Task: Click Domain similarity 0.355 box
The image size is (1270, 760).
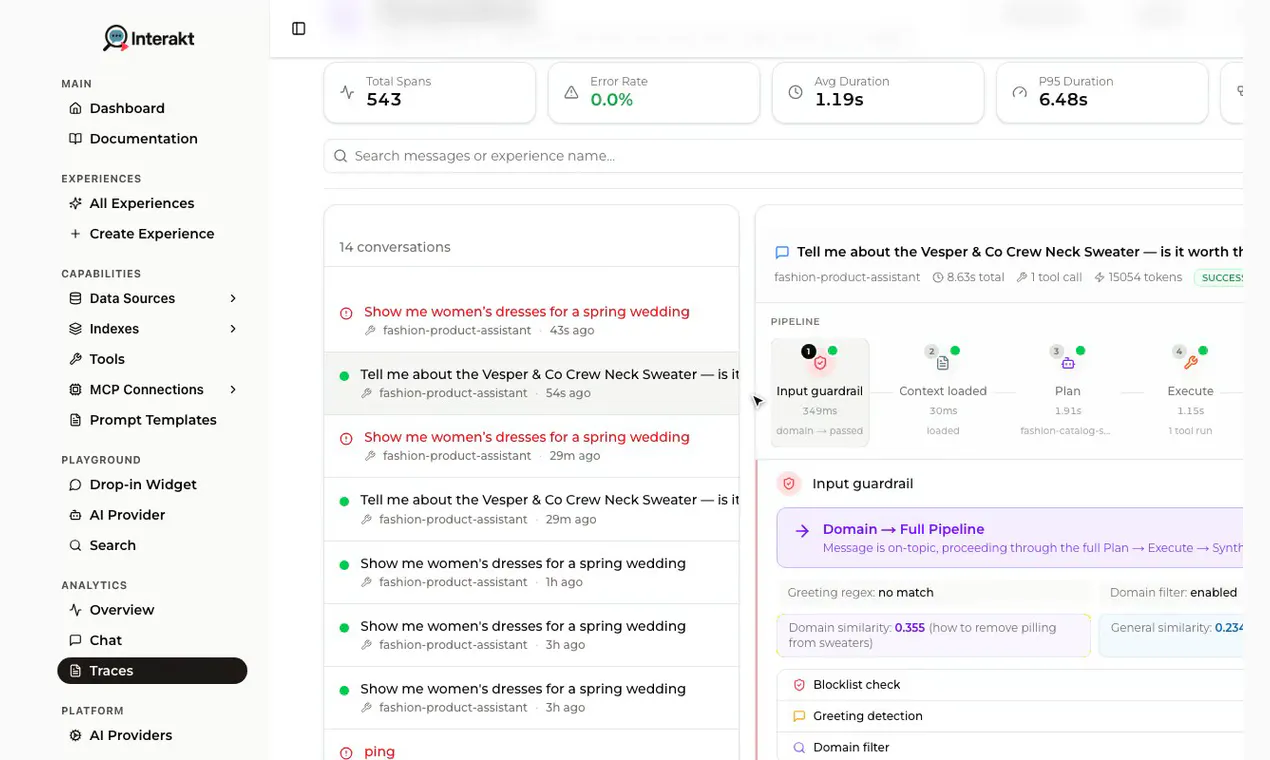Action: tap(933, 635)
